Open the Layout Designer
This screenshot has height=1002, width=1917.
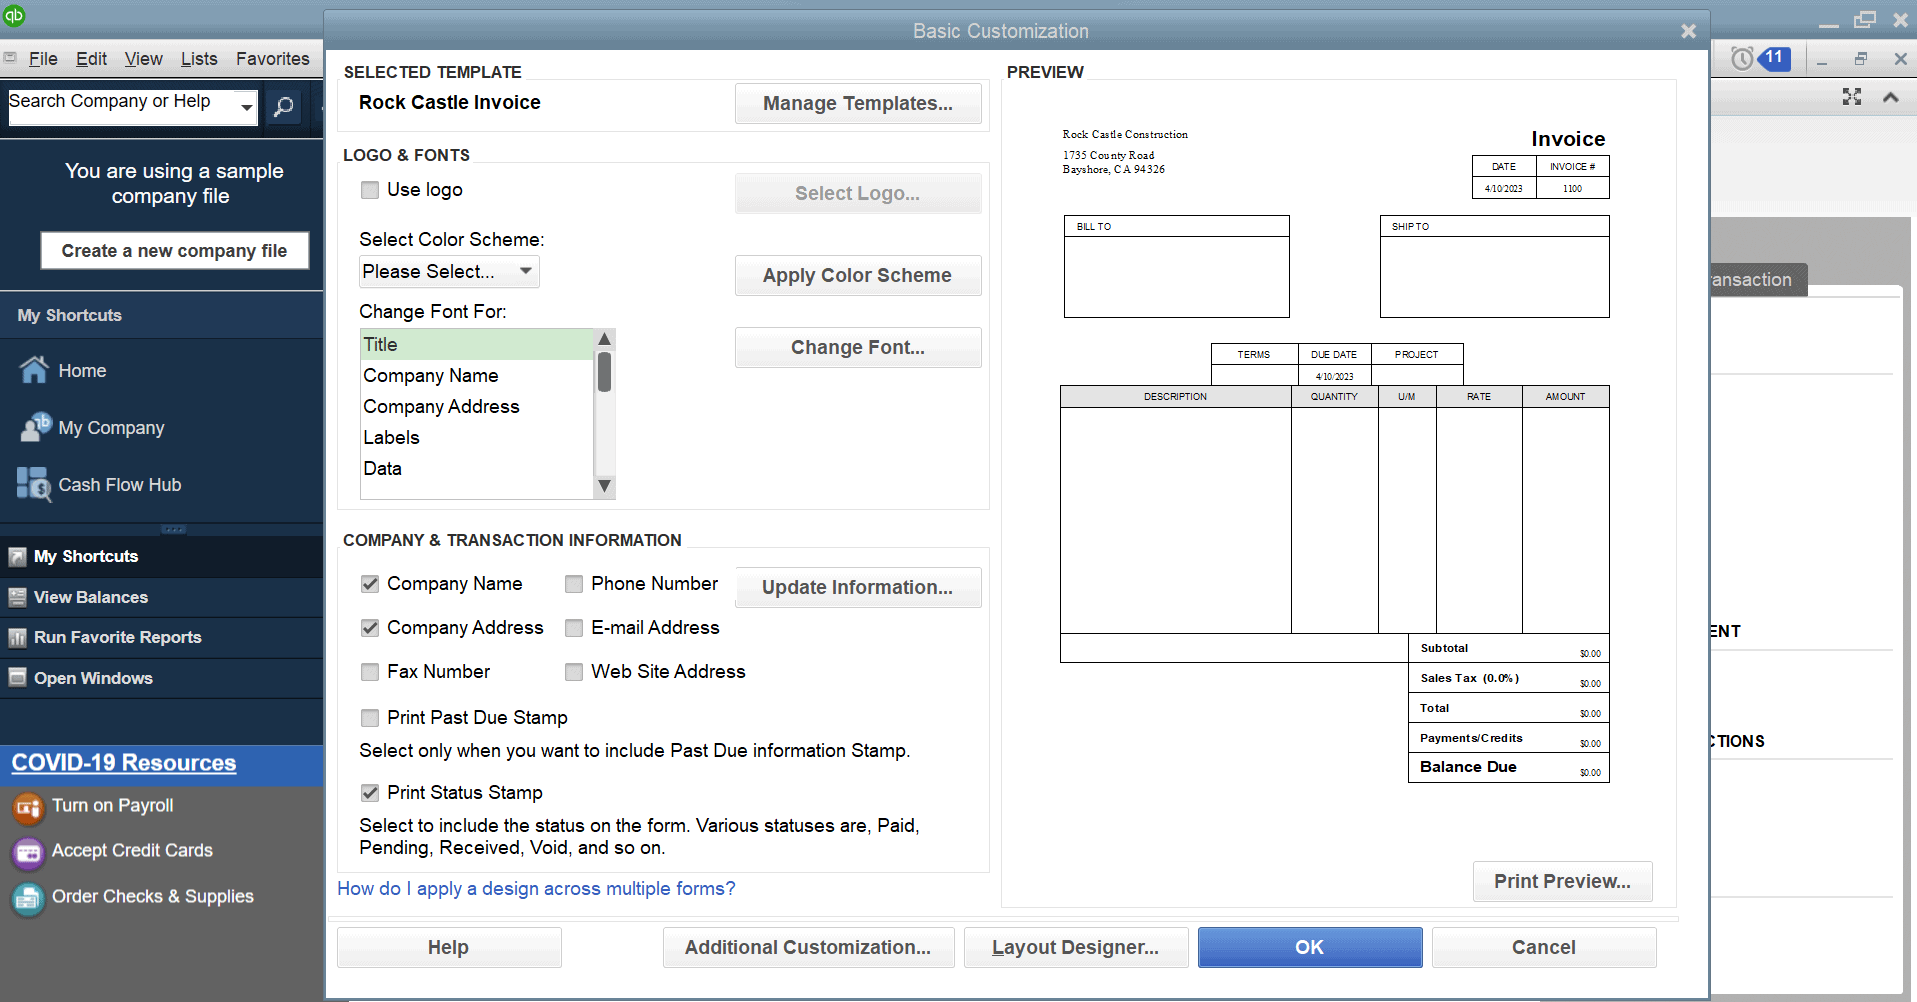pyautogui.click(x=1076, y=948)
